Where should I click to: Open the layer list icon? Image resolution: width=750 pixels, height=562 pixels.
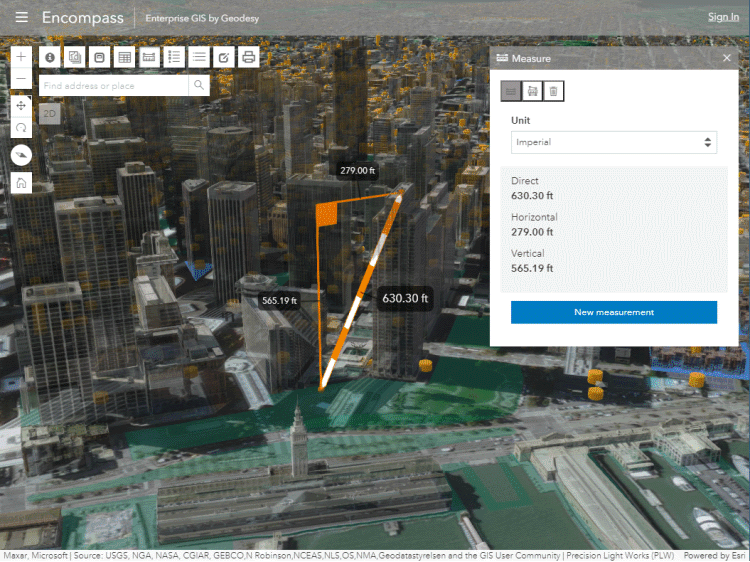tap(199, 57)
